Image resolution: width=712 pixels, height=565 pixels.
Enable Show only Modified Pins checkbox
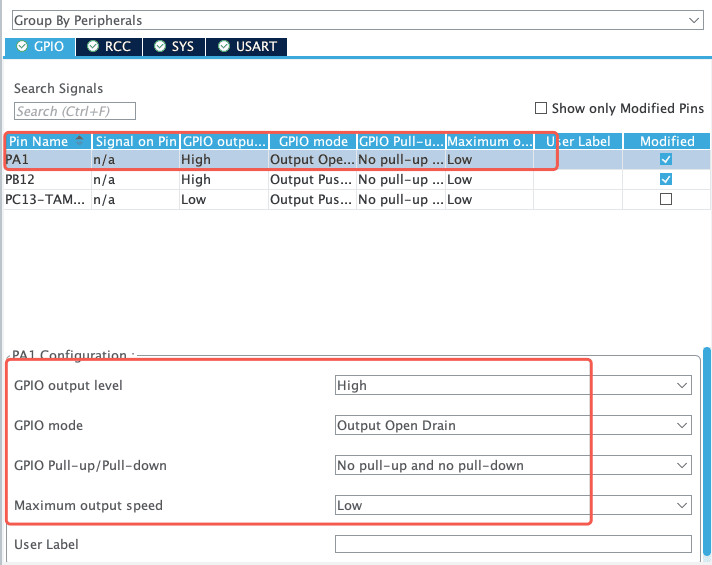coord(541,108)
